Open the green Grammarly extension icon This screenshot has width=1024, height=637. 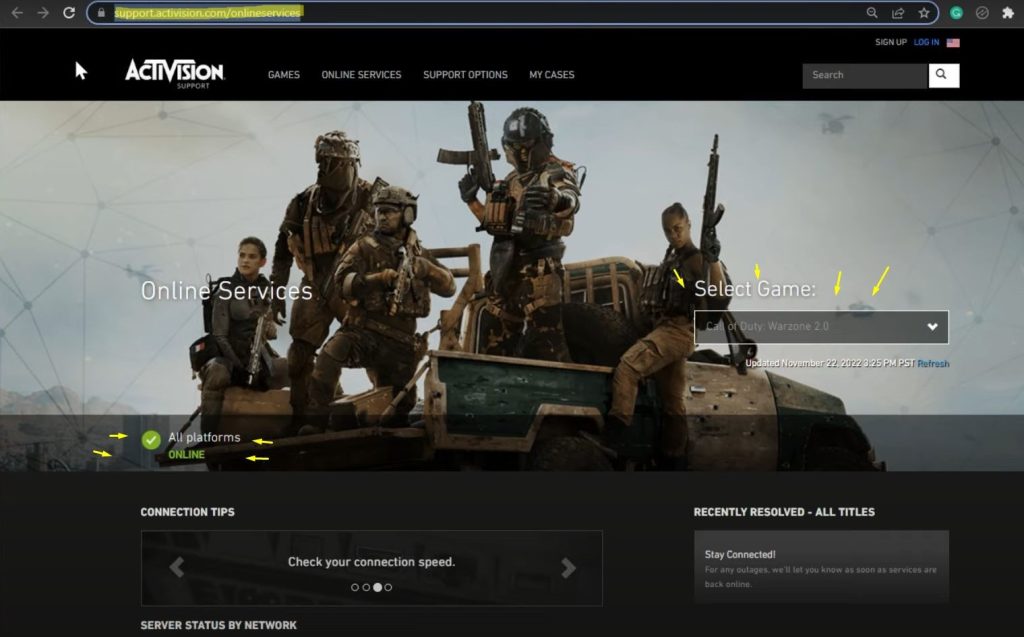956,12
